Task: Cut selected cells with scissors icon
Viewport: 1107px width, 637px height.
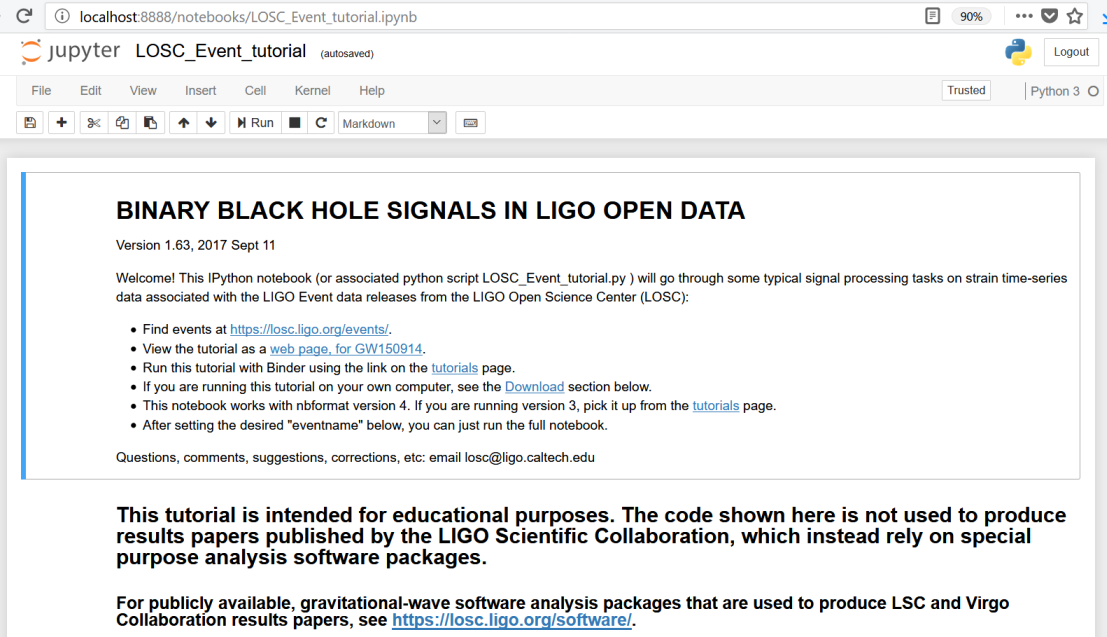Action: (x=94, y=123)
